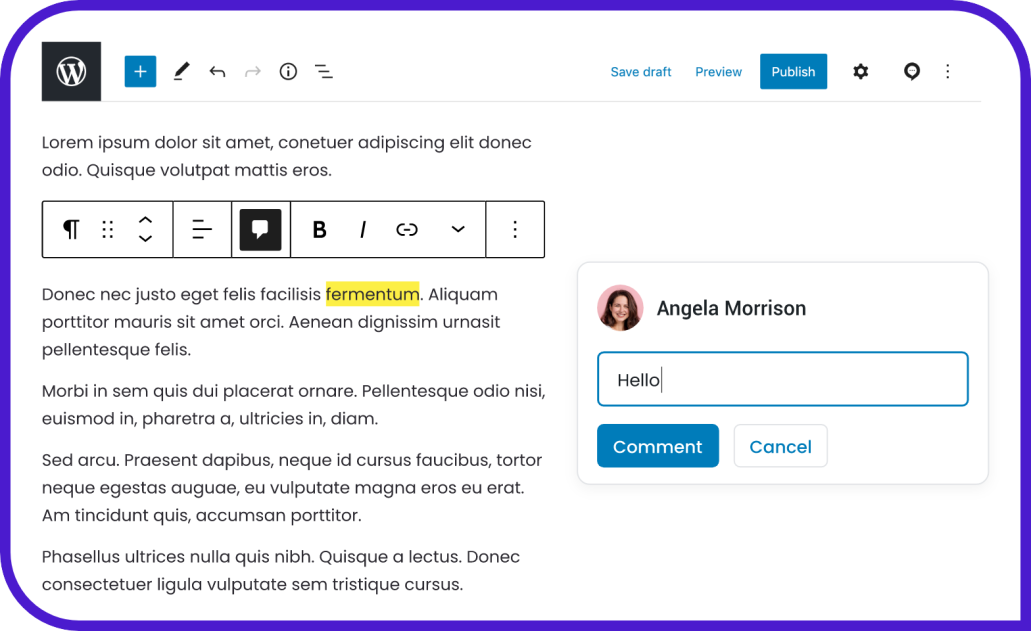Click Save draft link

click(640, 72)
